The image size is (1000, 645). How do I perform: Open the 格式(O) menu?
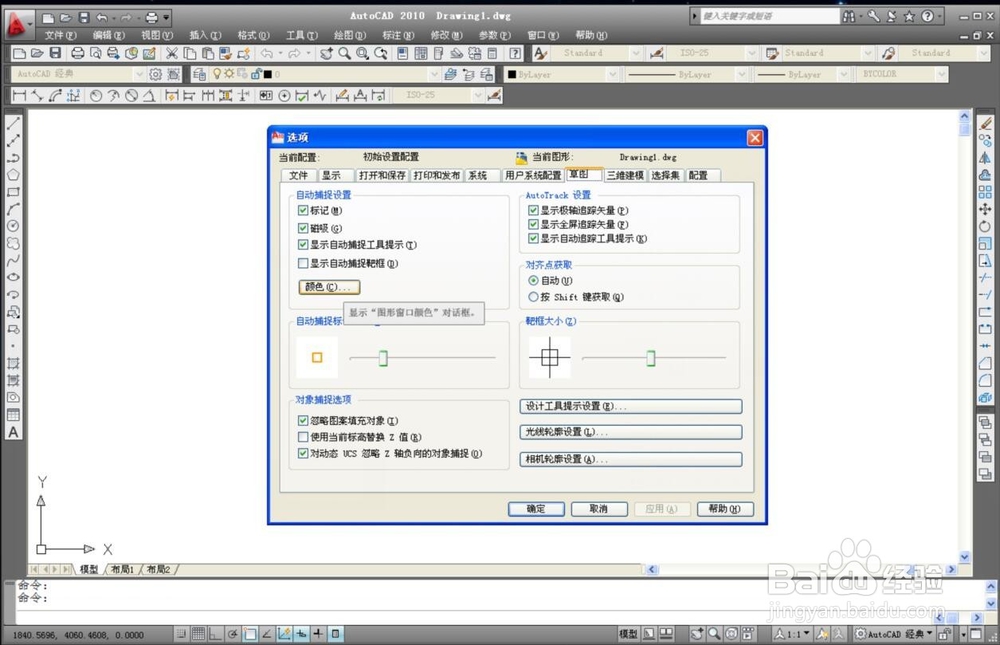pos(253,36)
